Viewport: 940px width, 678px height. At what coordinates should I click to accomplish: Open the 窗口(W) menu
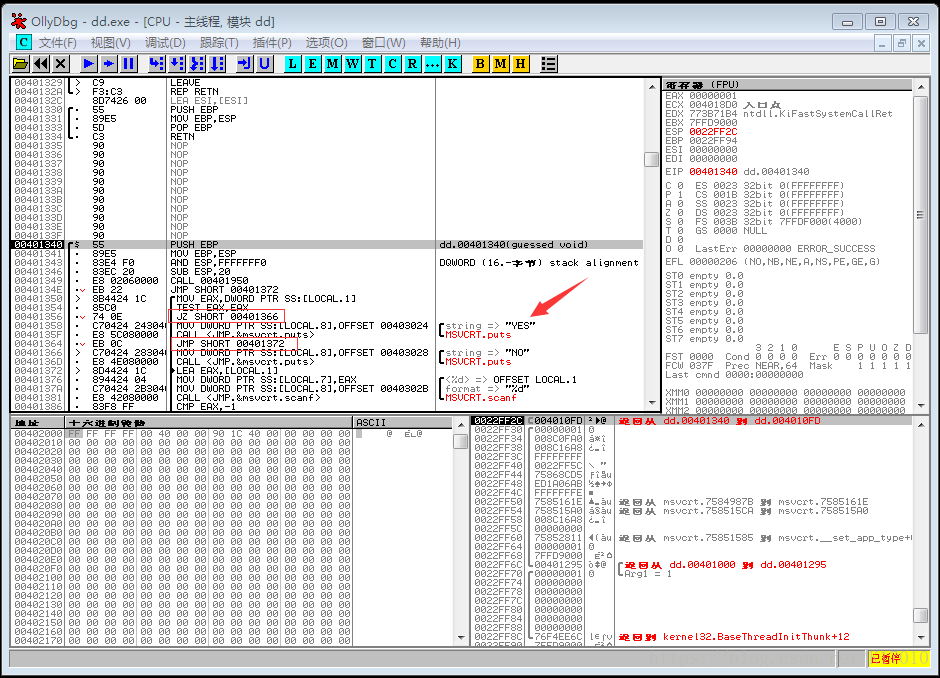click(x=384, y=43)
